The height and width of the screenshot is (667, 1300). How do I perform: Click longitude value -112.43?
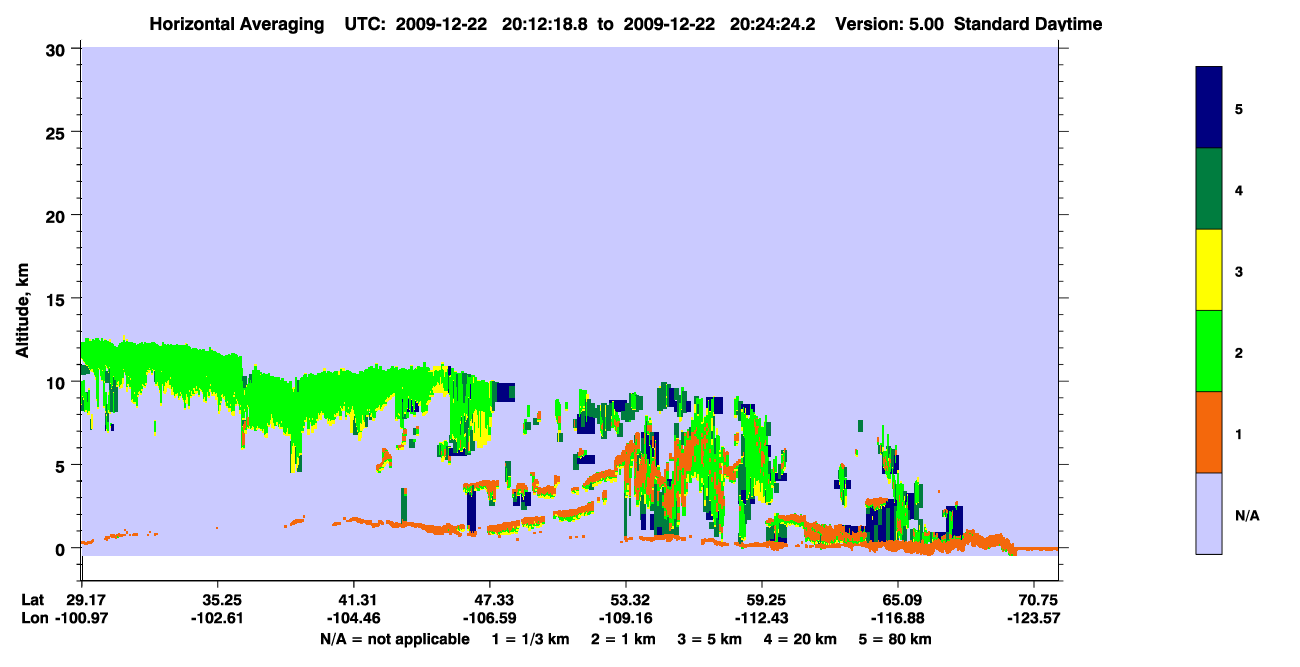coord(762,619)
